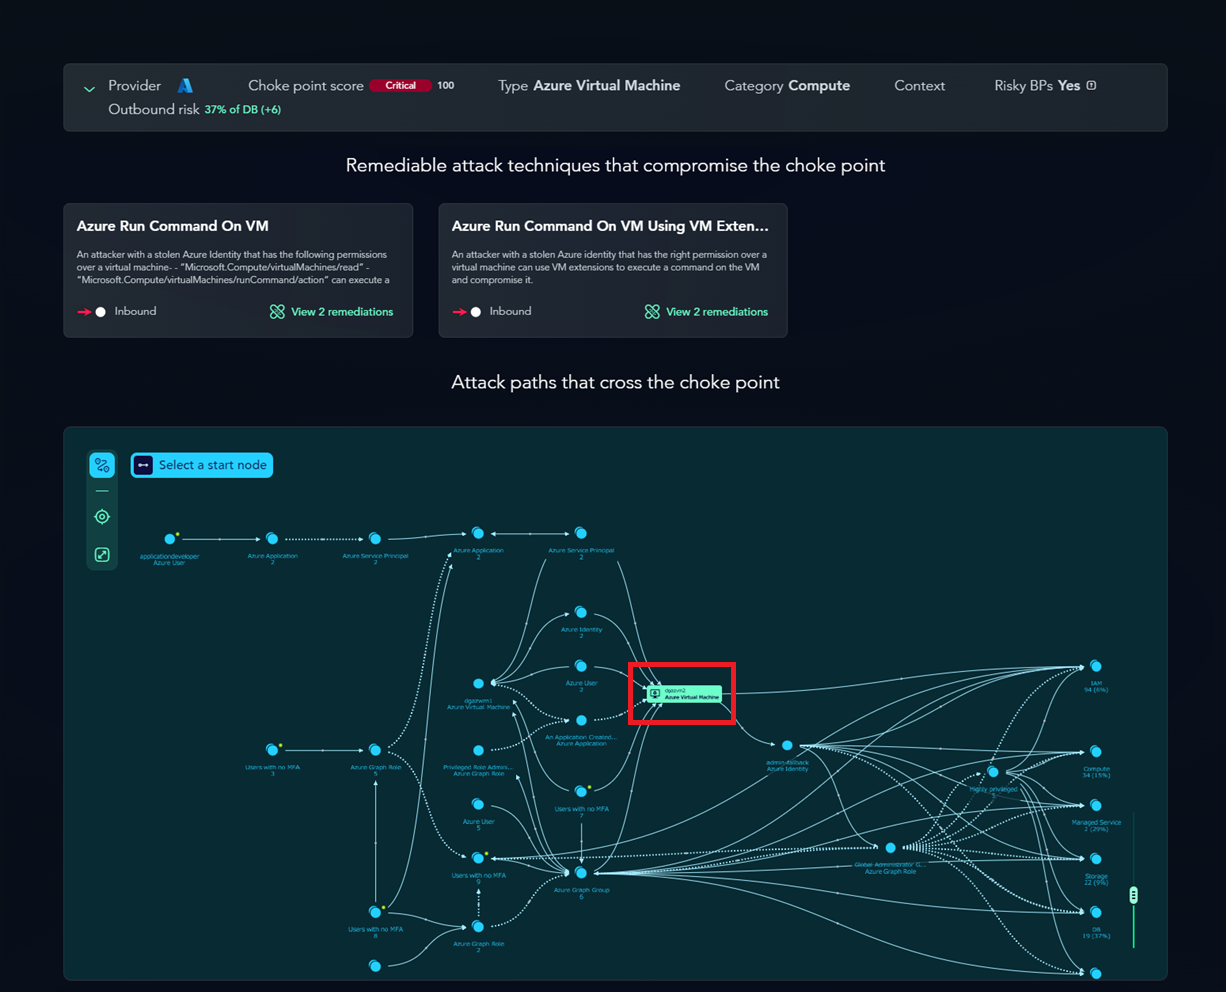Image resolution: width=1226 pixels, height=992 pixels.
Task: Click the Inbound arrow icon on the VM Extension card
Action: click(x=467, y=312)
